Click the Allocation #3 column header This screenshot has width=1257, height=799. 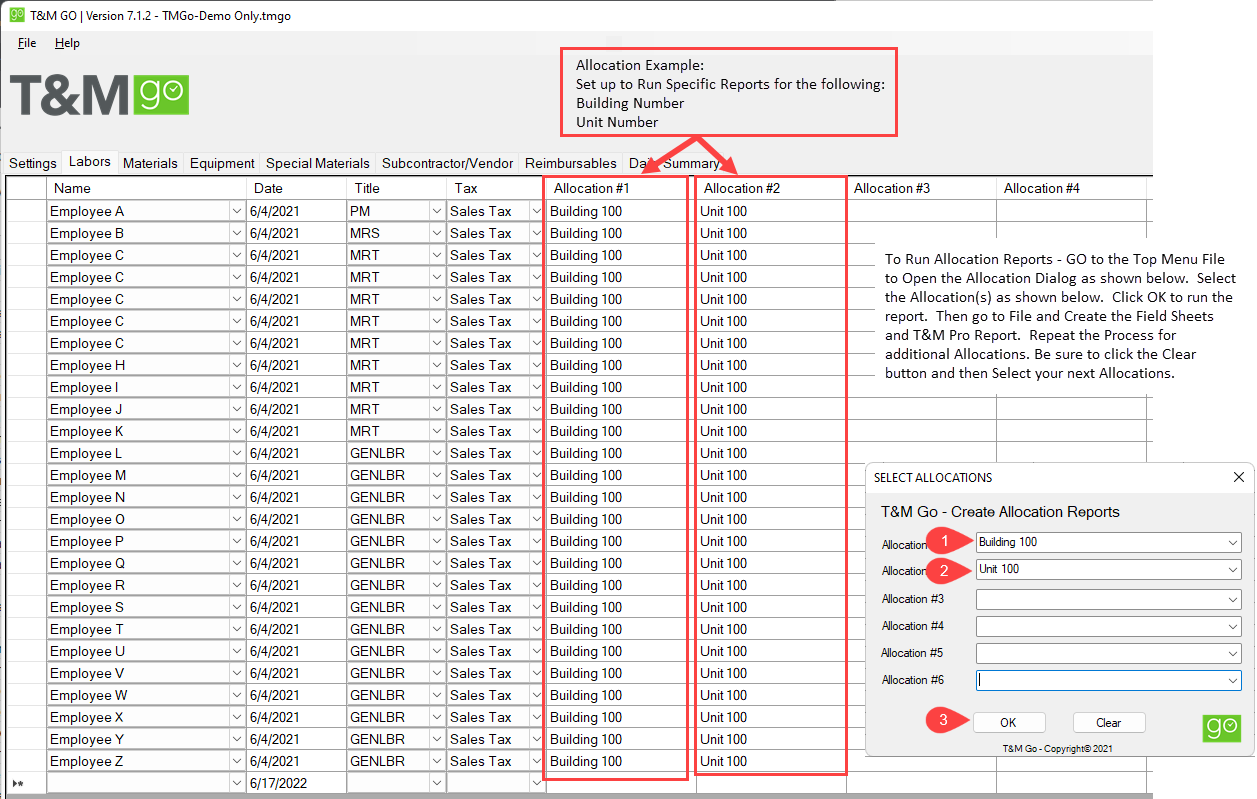pyautogui.click(x=921, y=188)
